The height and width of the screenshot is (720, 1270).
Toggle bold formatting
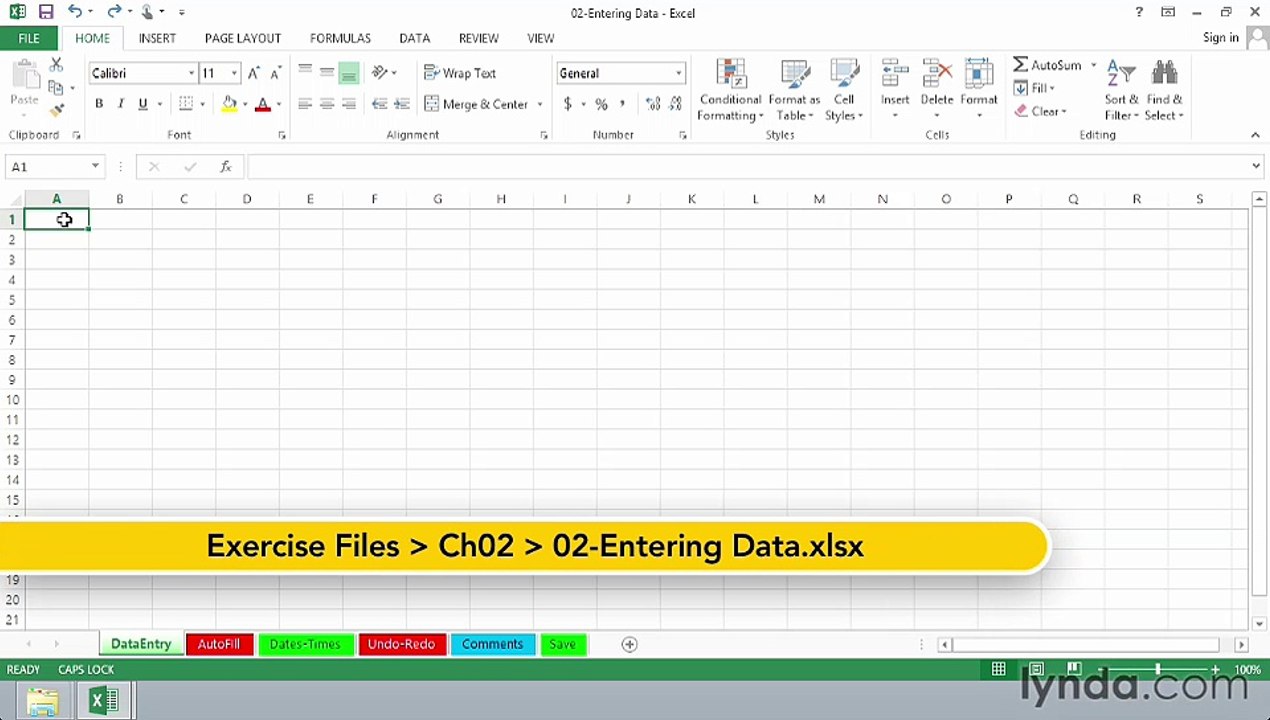99,104
